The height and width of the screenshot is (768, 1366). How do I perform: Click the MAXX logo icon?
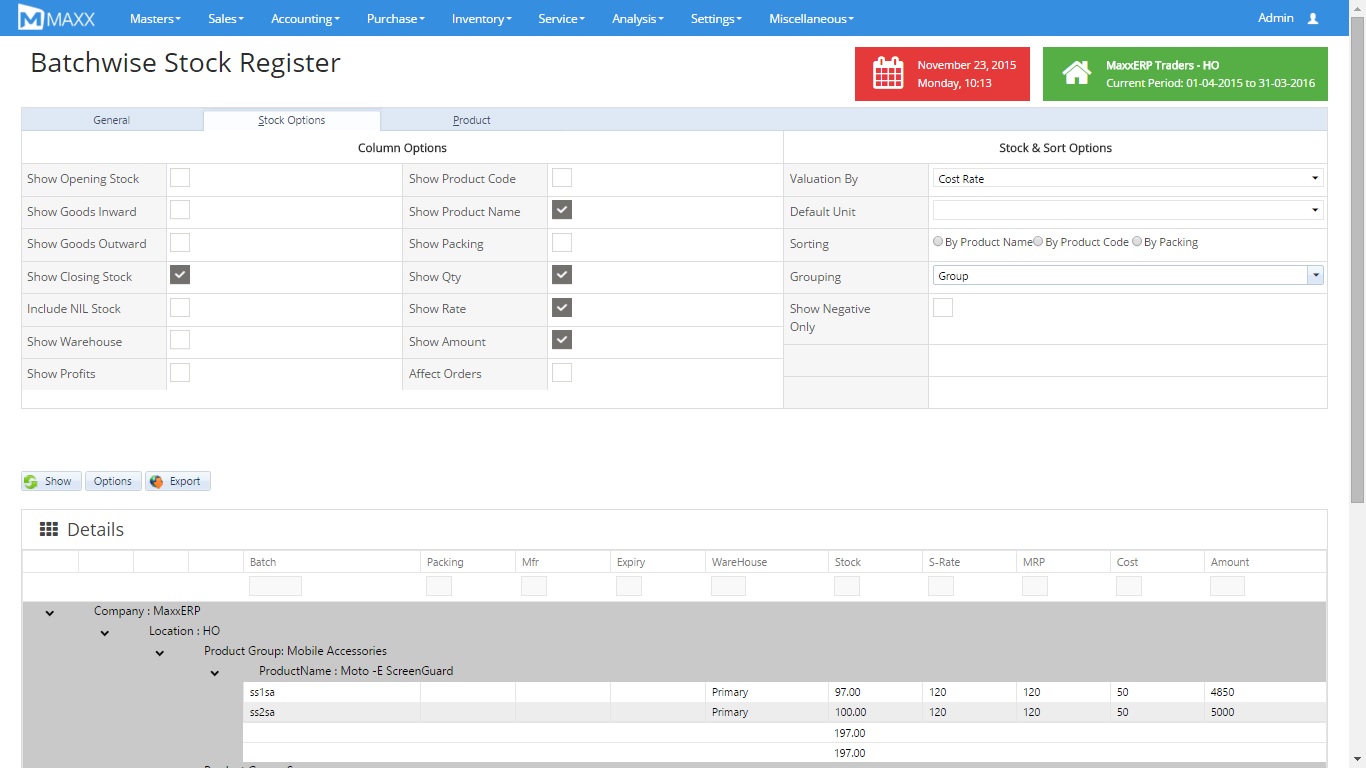click(x=32, y=18)
